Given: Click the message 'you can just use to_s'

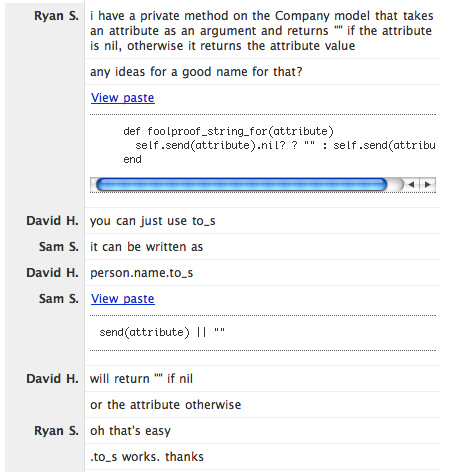Looking at the screenshot, I should (x=153, y=221).
